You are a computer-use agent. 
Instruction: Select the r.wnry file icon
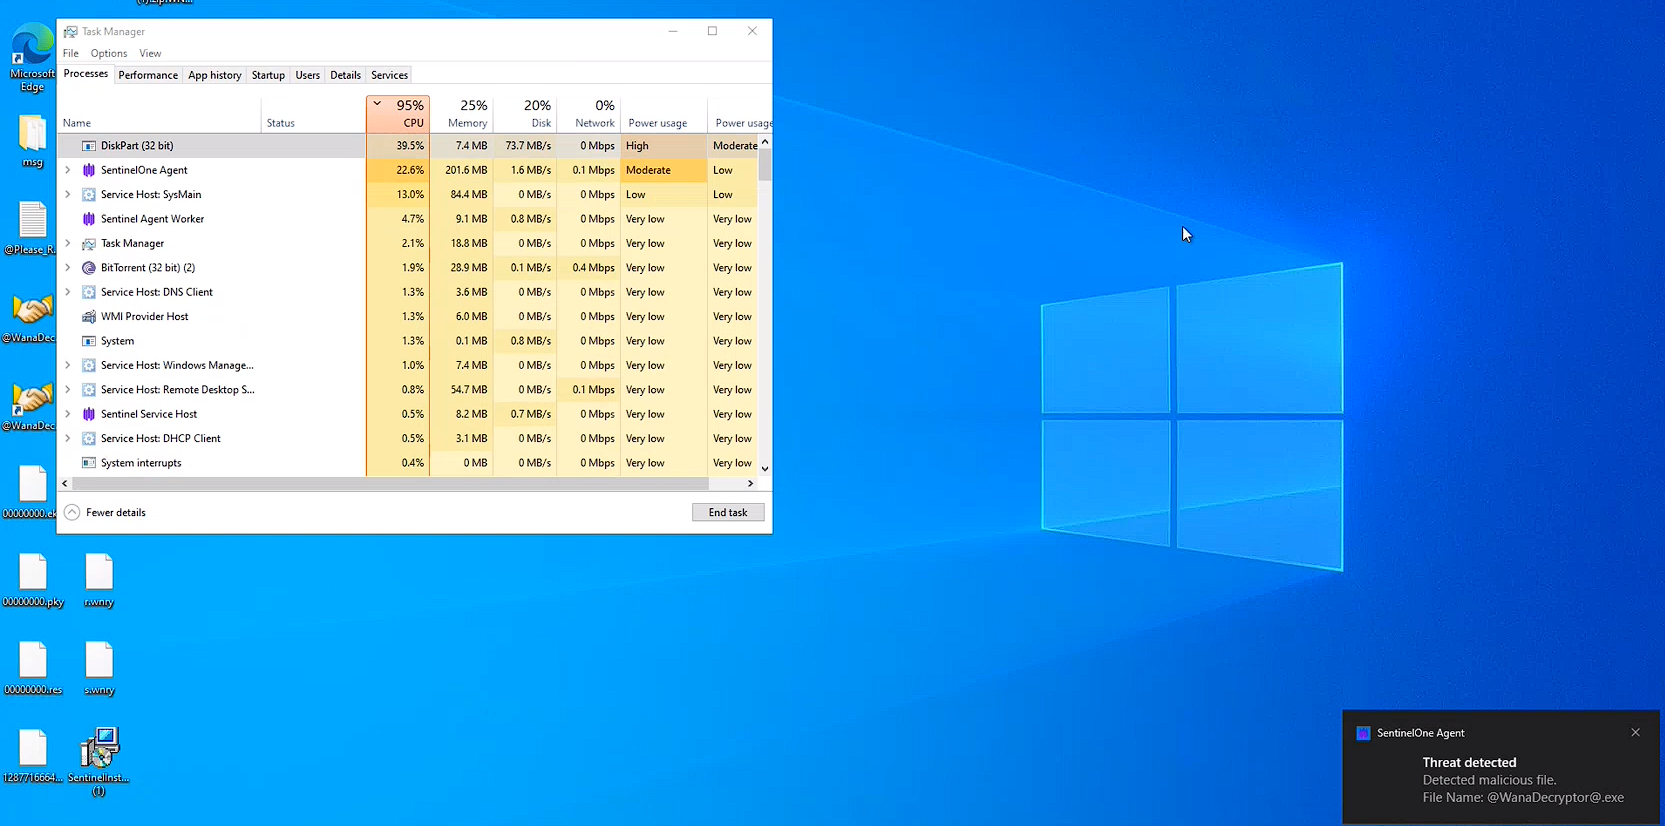99,576
